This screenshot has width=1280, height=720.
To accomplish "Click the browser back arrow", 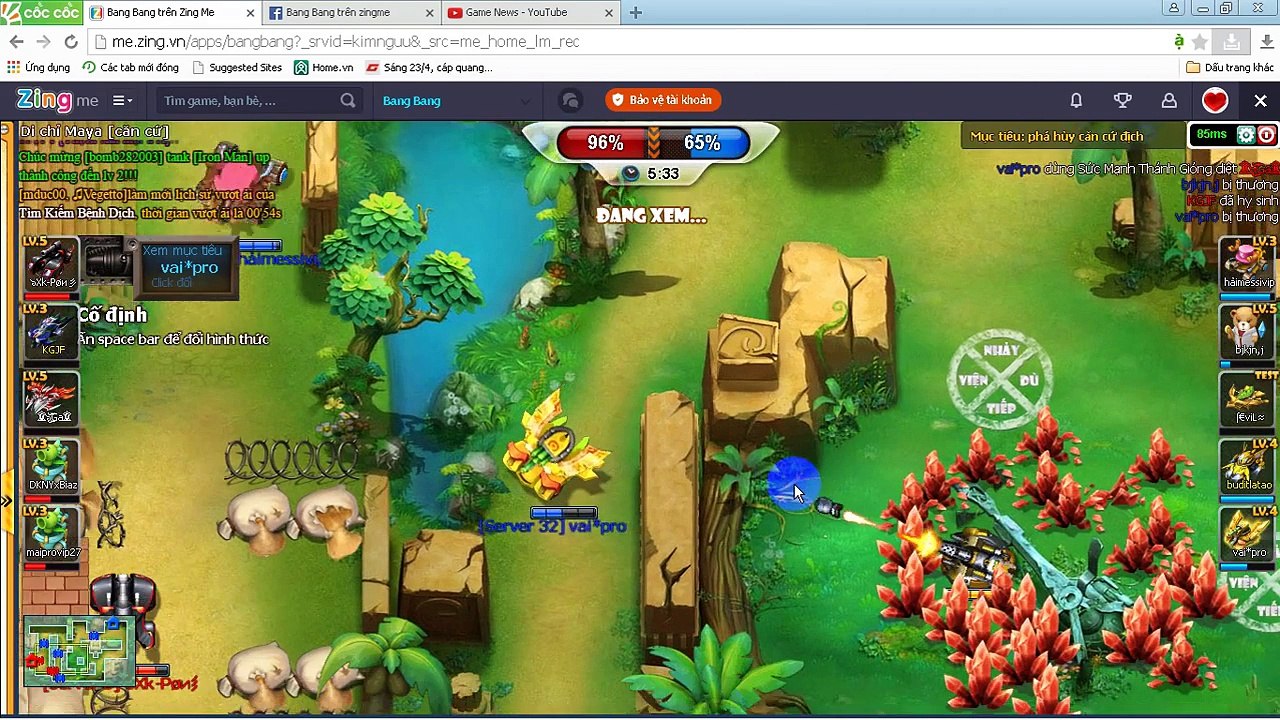I will [16, 42].
